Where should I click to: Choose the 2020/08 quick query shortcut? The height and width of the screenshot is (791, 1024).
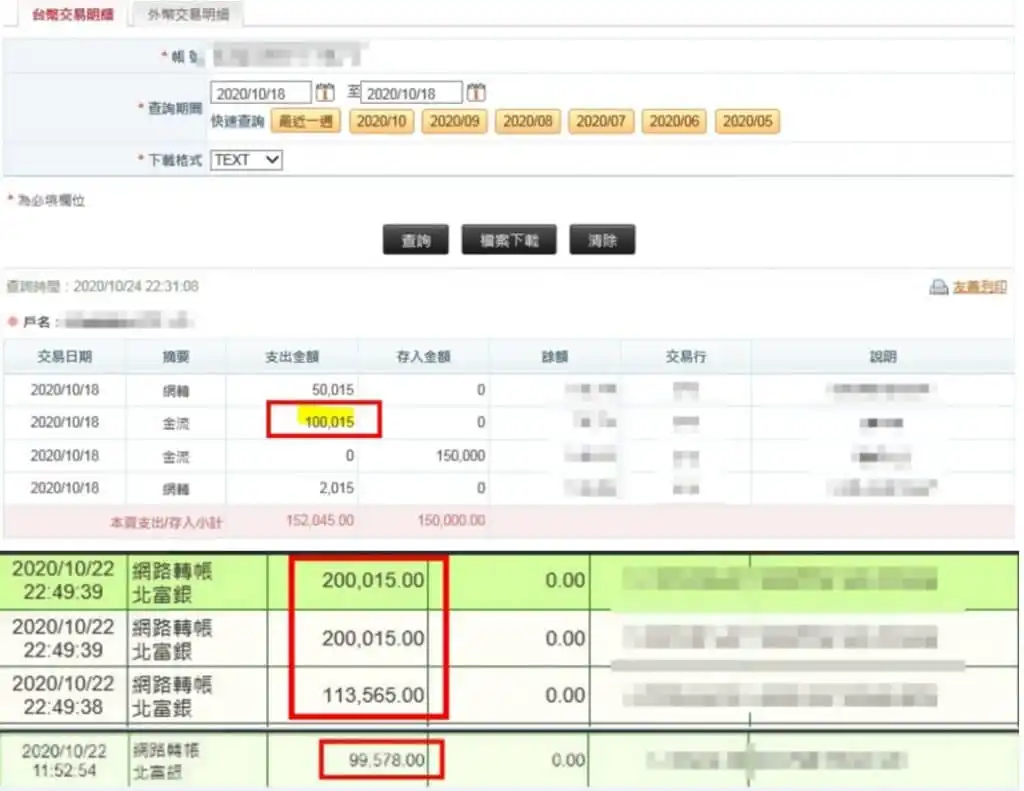(x=528, y=120)
